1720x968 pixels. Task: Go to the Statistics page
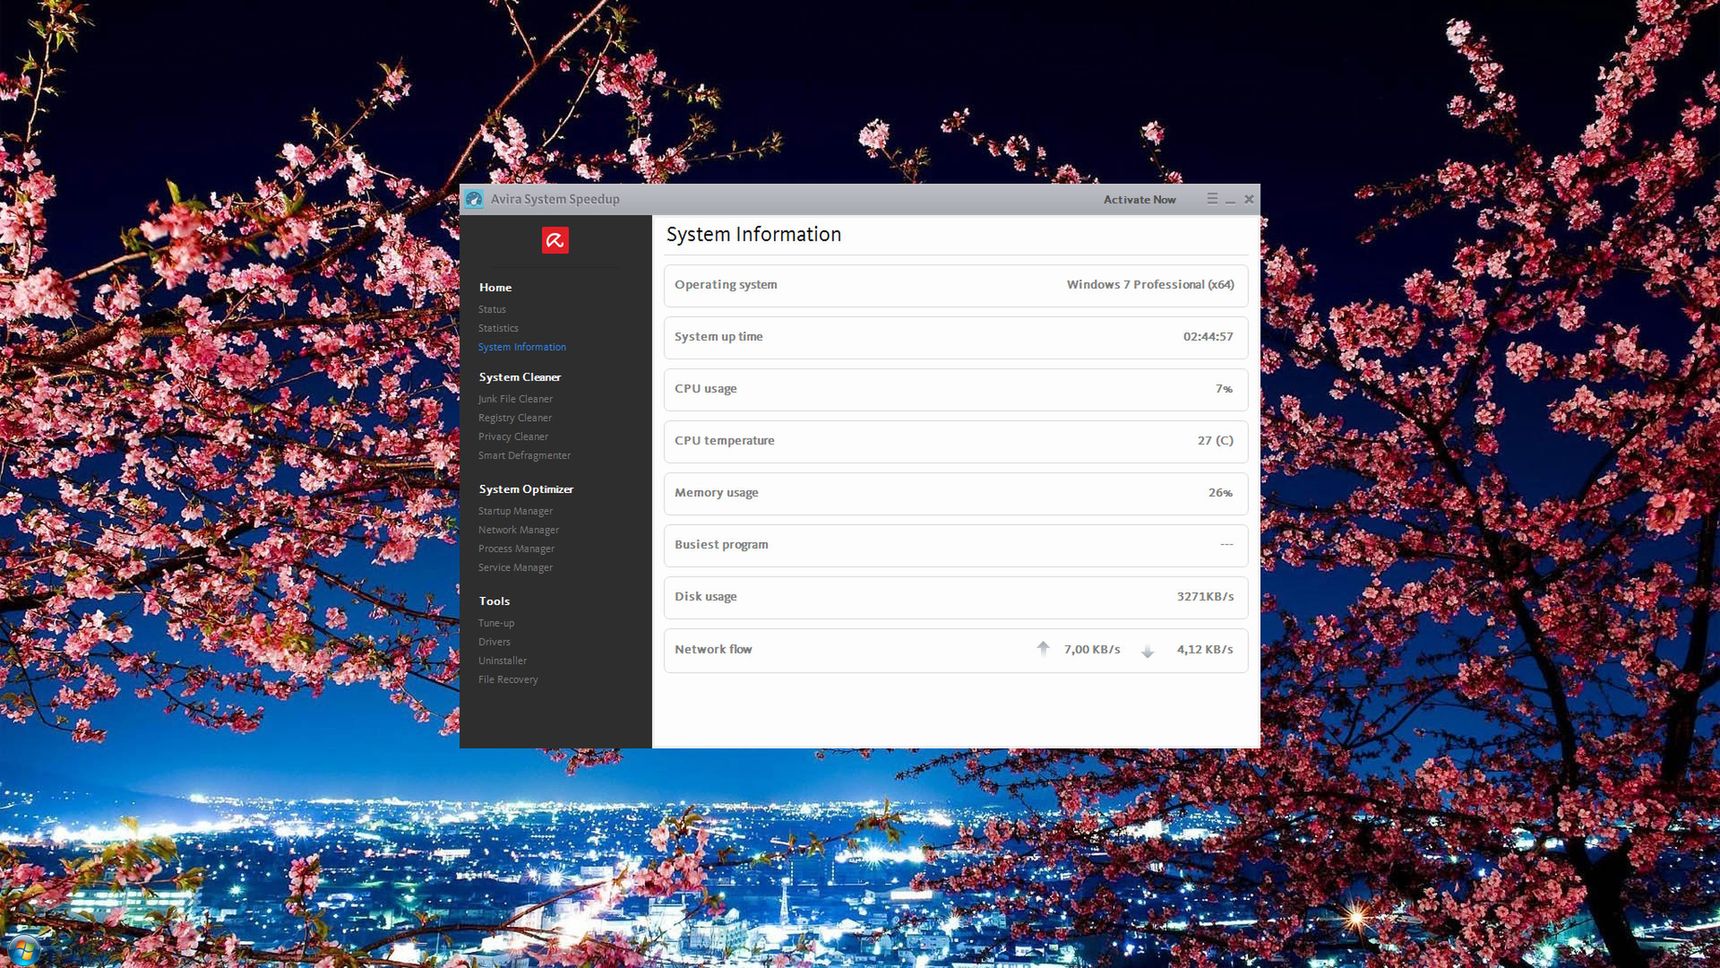[498, 328]
